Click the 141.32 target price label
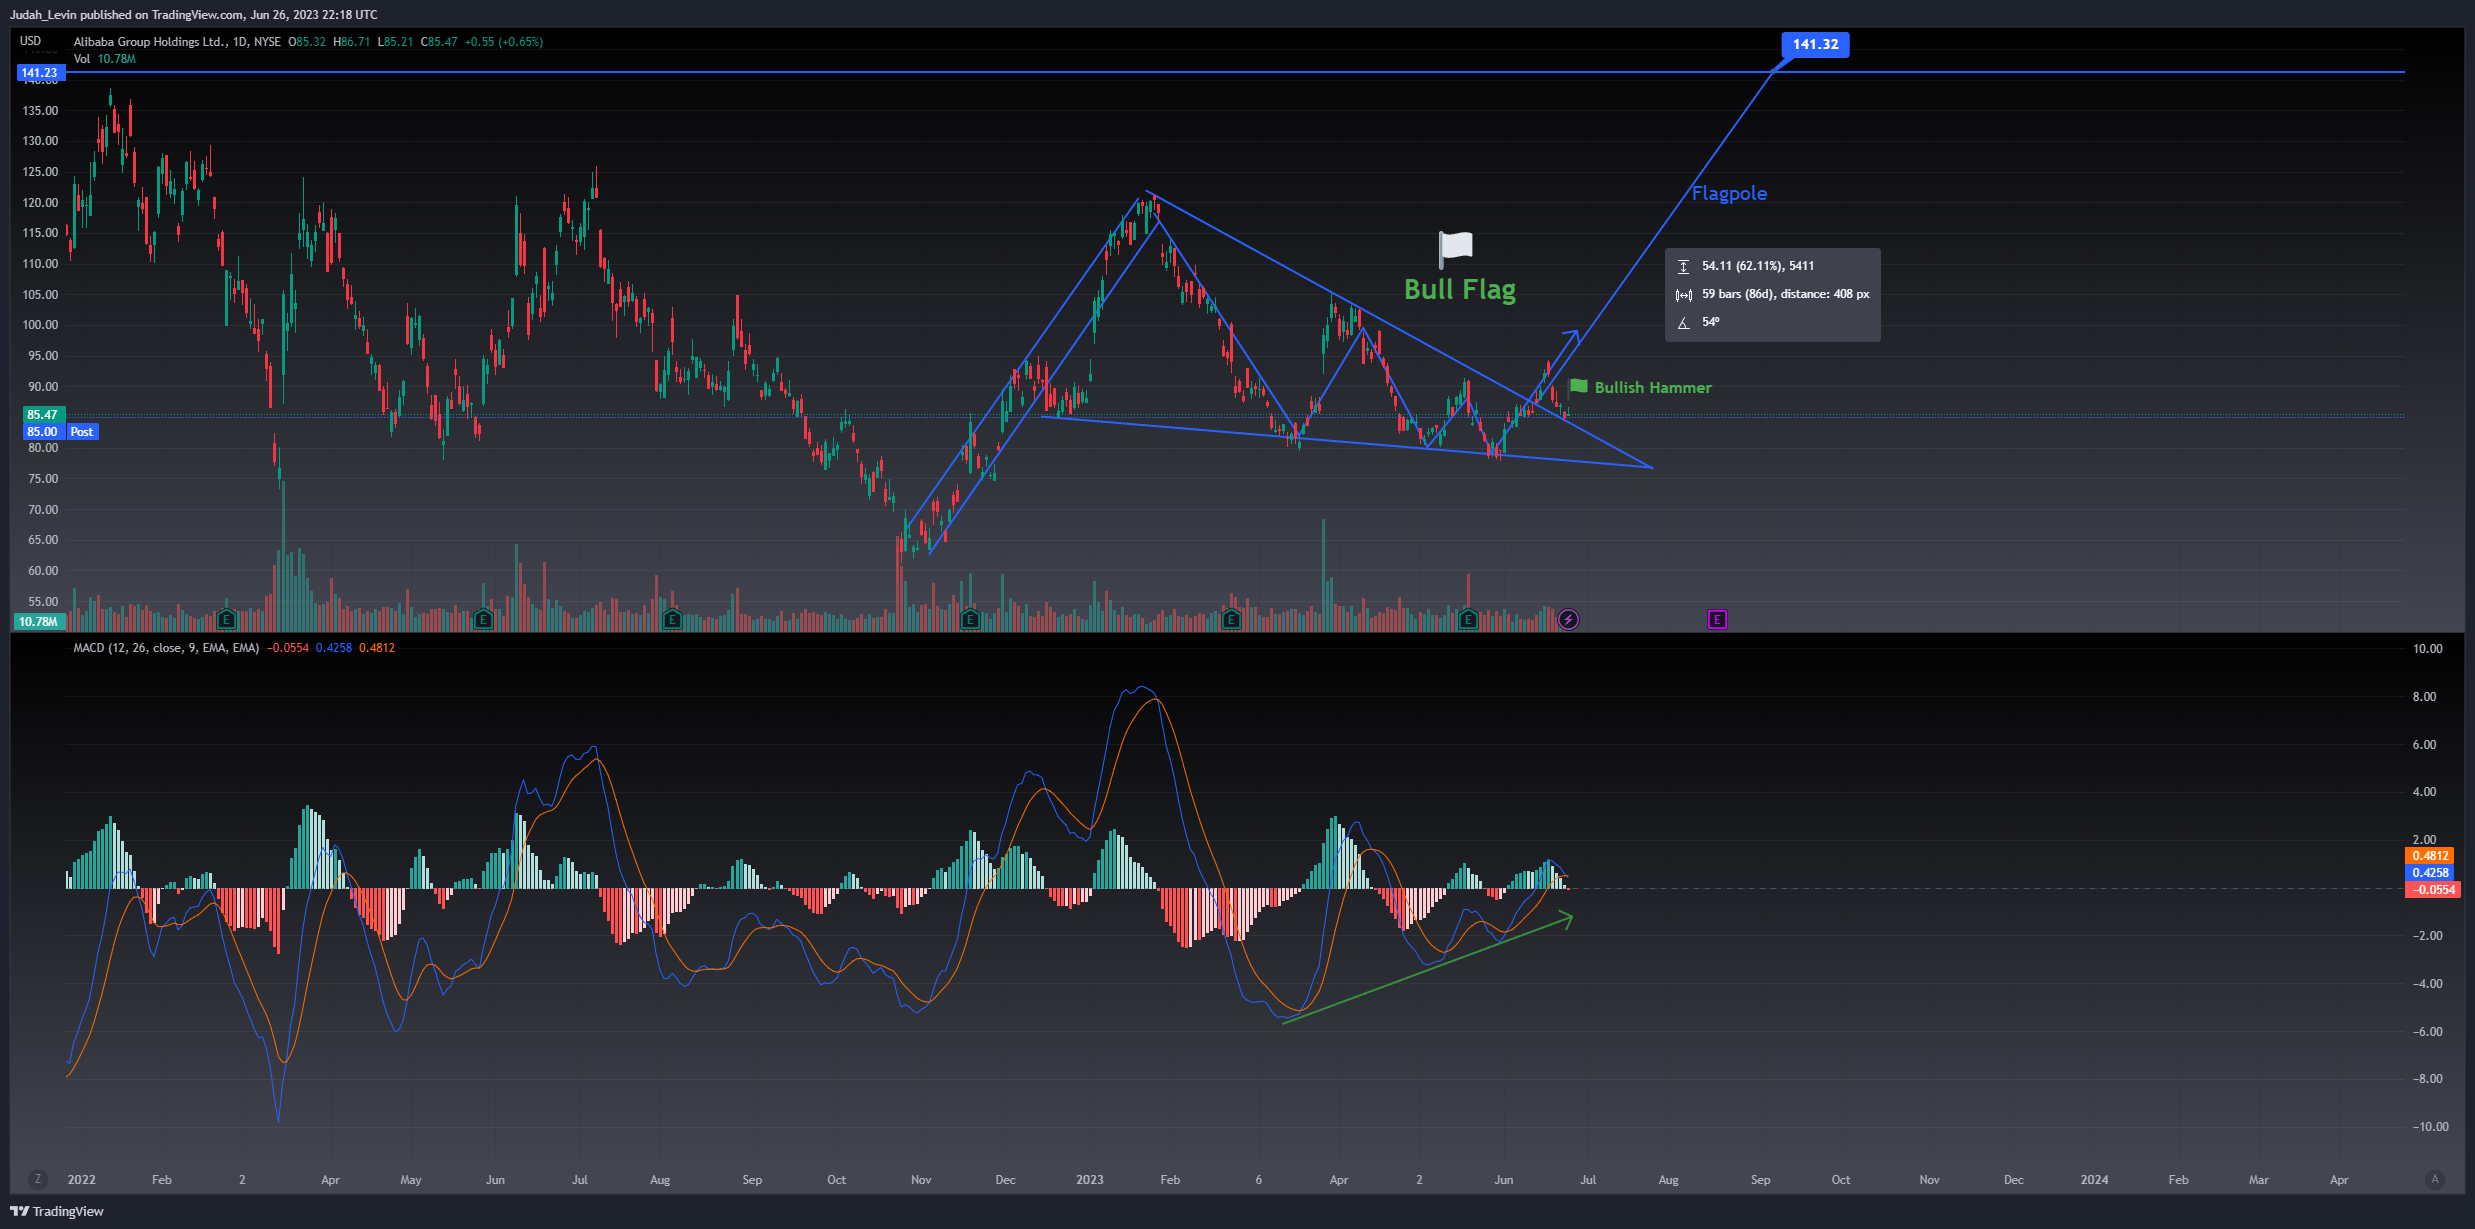Viewport: 2475px width, 1229px height. click(1815, 44)
